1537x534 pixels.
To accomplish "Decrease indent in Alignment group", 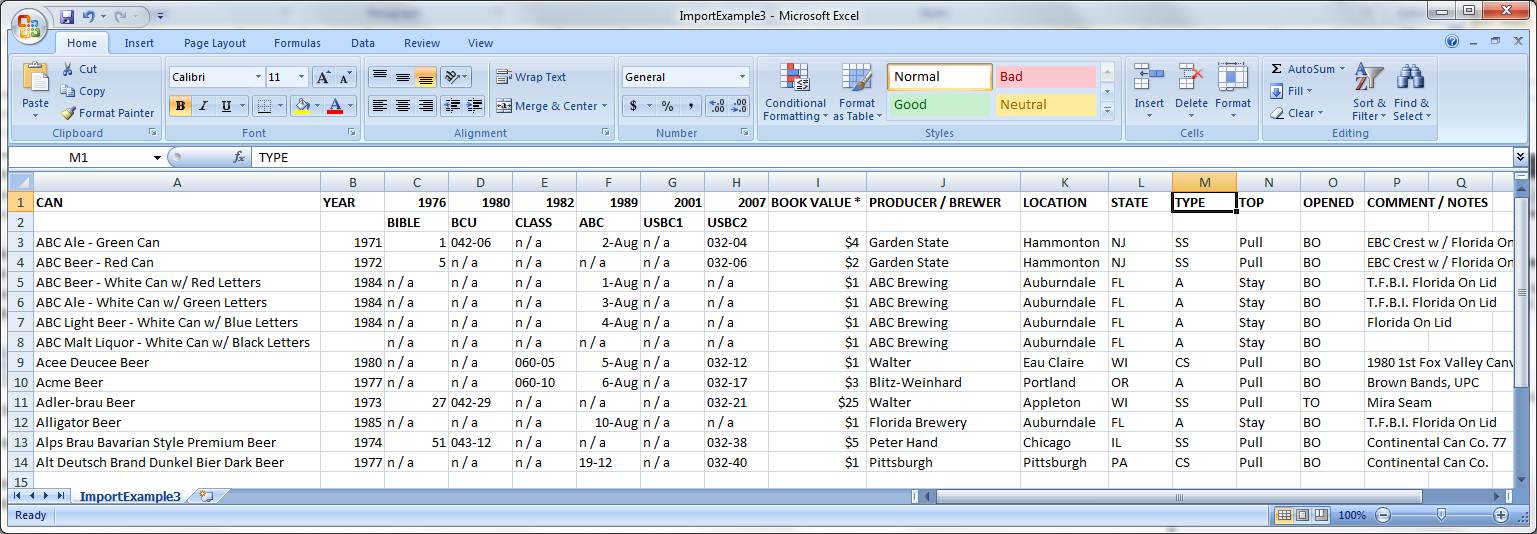I will (452, 106).
